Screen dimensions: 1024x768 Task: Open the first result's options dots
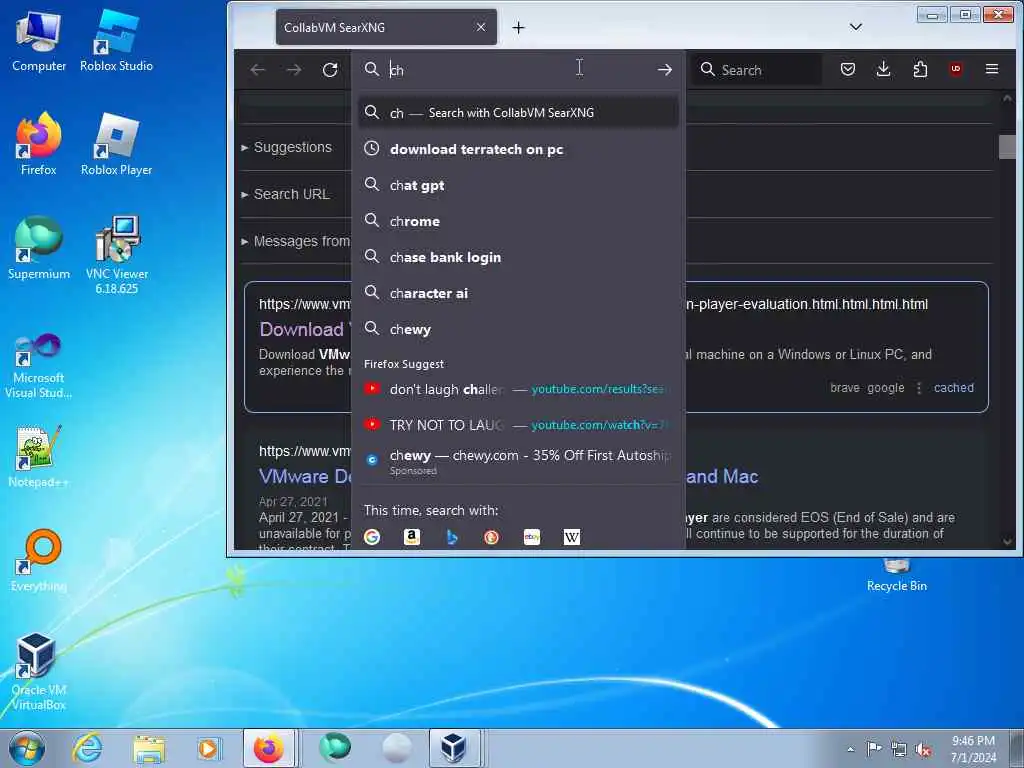[919, 388]
